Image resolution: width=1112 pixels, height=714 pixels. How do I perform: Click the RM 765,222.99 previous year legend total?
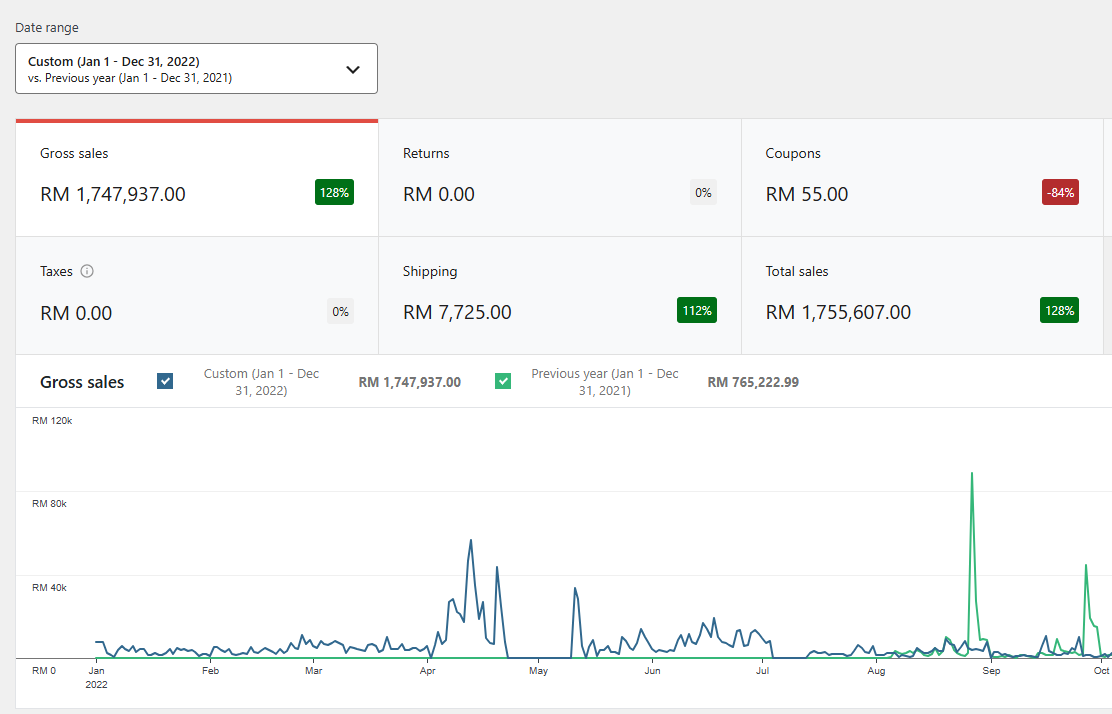pyautogui.click(x=753, y=382)
